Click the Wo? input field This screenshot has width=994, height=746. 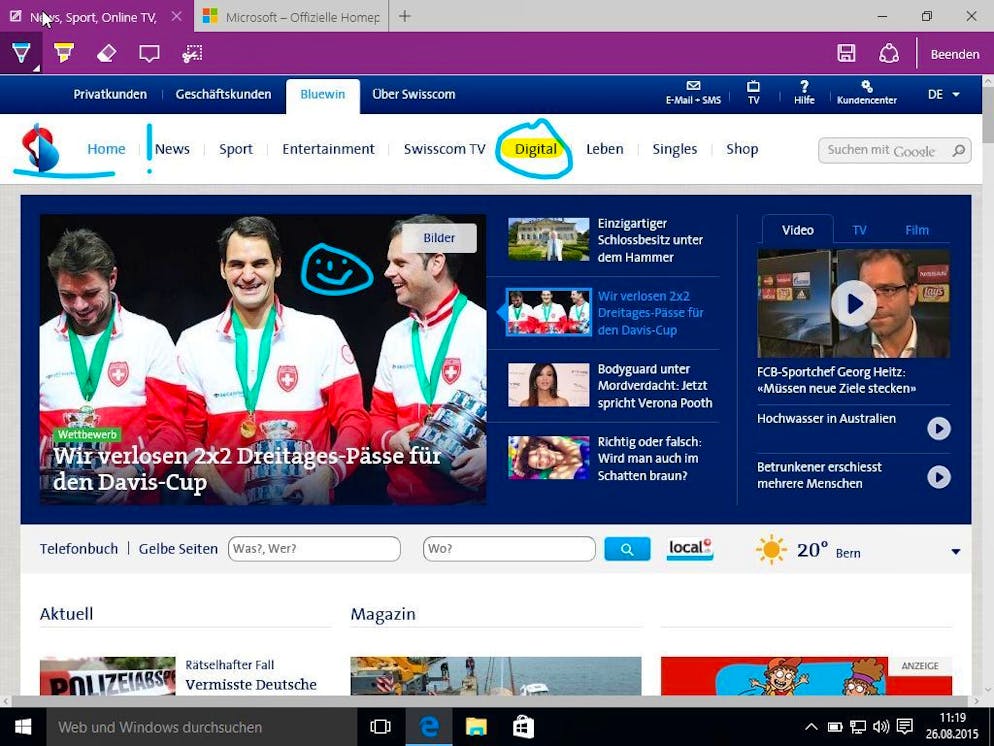[x=509, y=549]
